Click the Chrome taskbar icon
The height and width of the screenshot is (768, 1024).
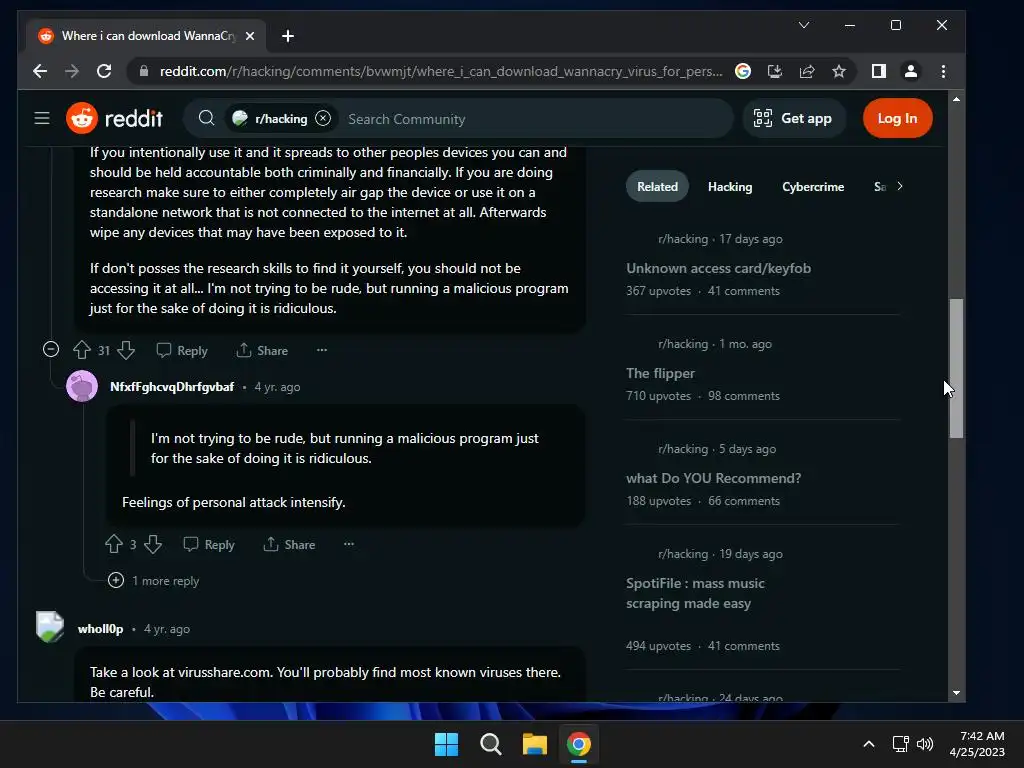click(579, 744)
